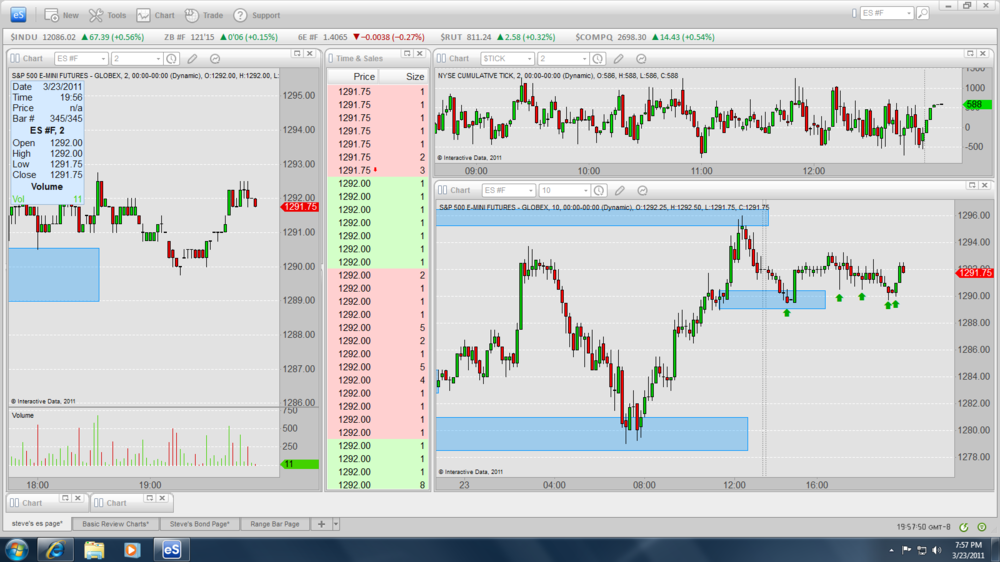Open the Trade menu
The width and height of the screenshot is (1000, 562).
tap(203, 15)
